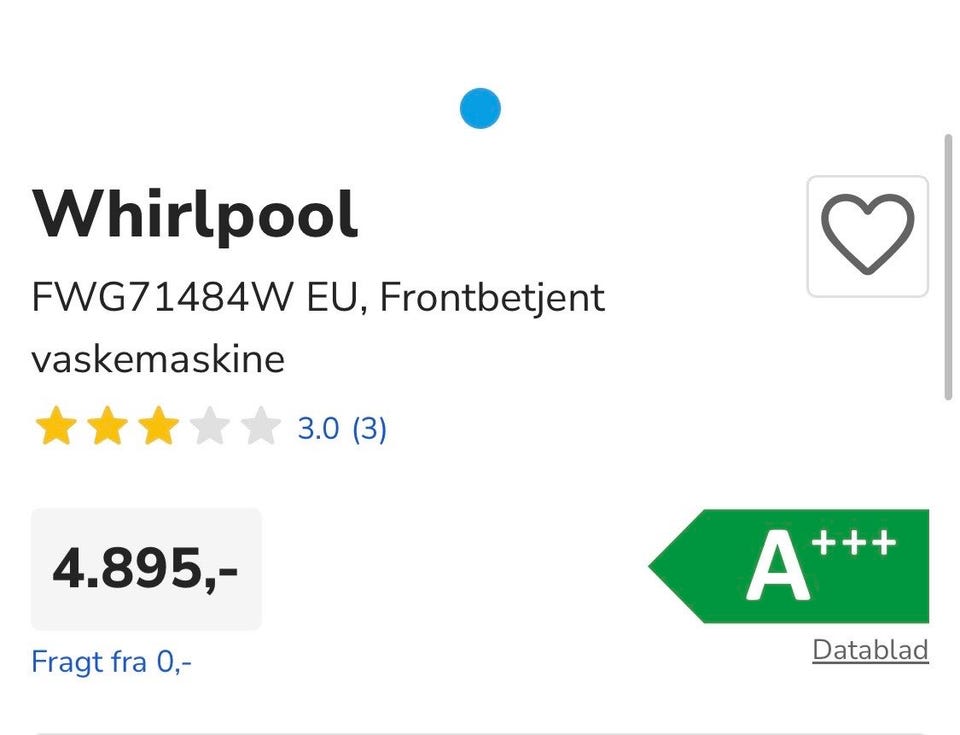Click the fourth (gray) rating star

[x=209, y=428]
